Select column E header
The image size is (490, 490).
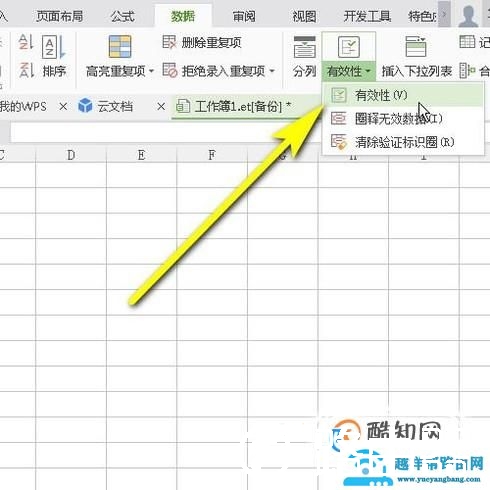pos(141,155)
